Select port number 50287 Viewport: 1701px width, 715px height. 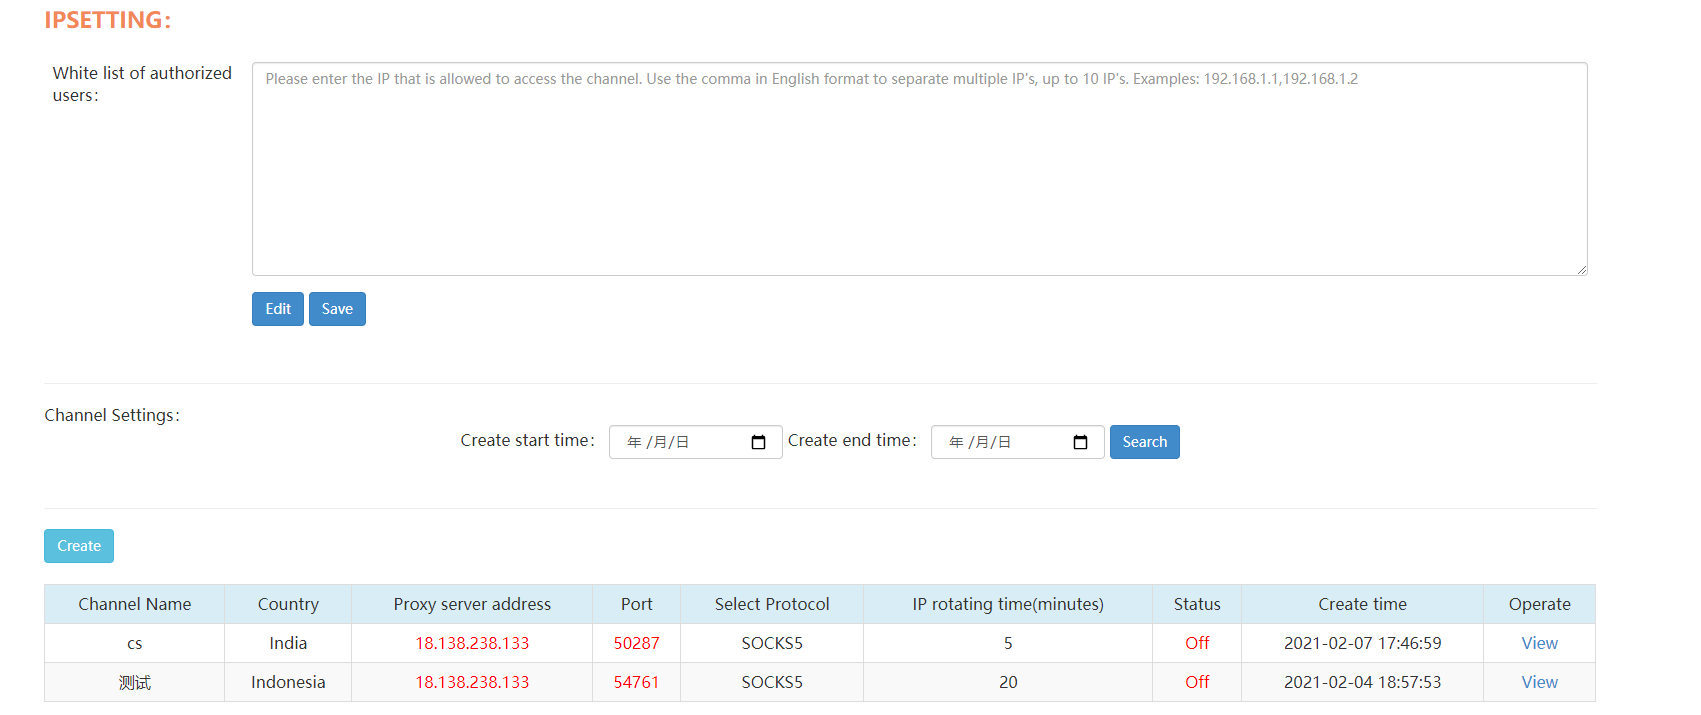click(636, 643)
